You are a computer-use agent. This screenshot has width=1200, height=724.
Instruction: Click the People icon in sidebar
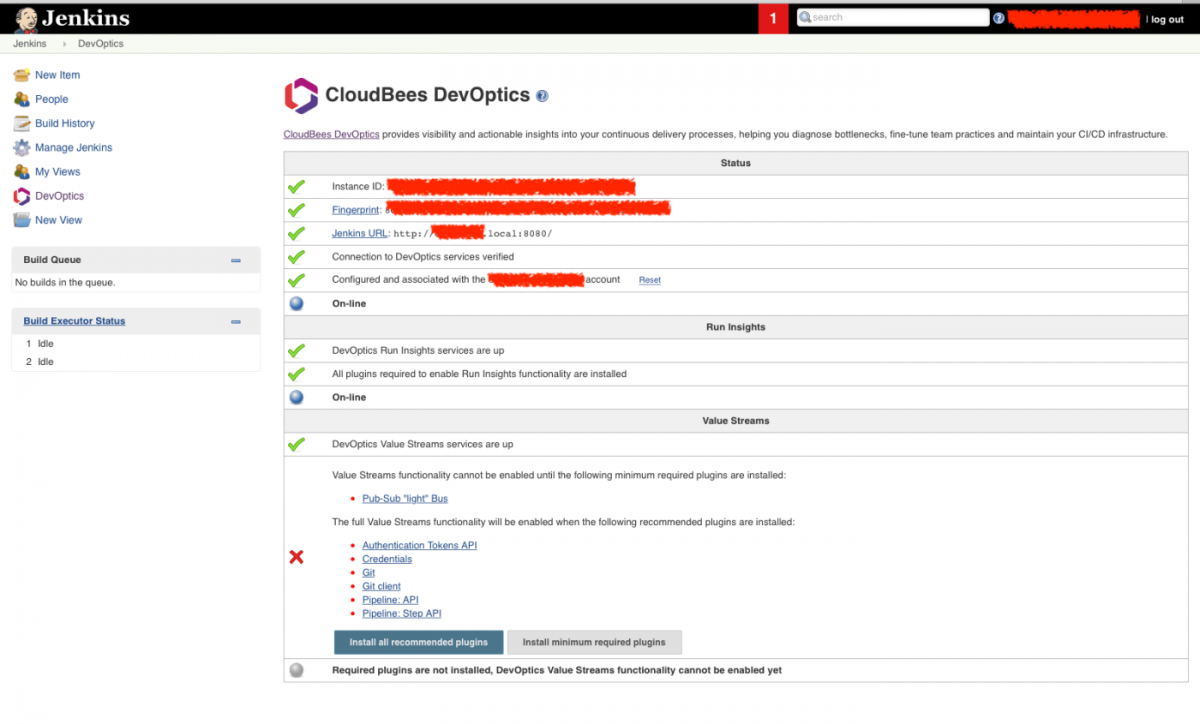click(21, 99)
